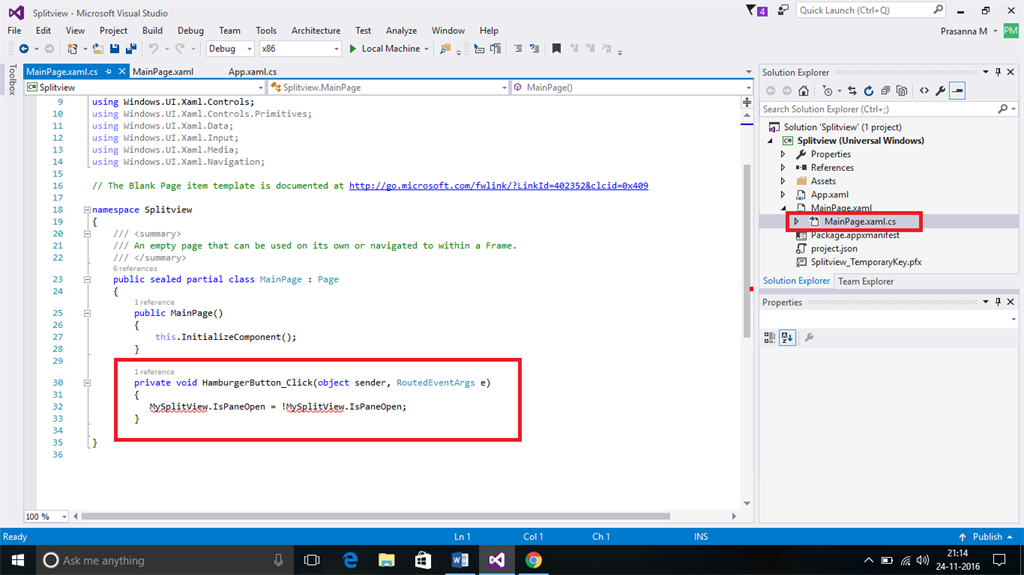This screenshot has width=1024, height=575.
Task: Click the bookmark icon in toolbar
Action: coord(557,48)
